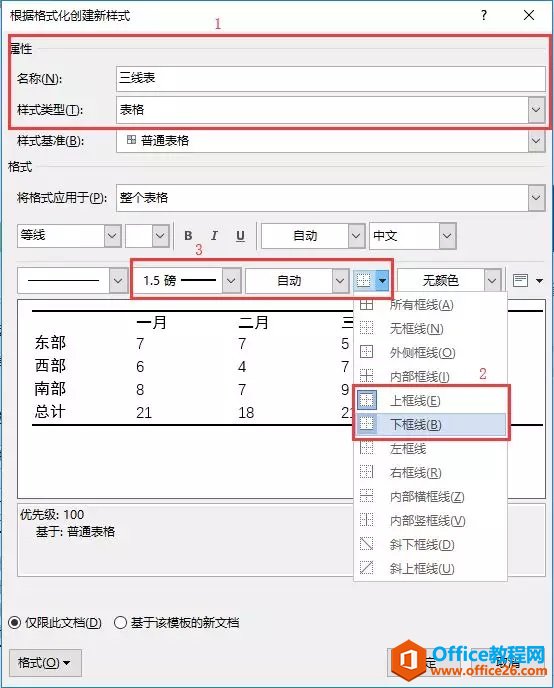Click inside vertical border icon in menu
The image size is (554, 688).
tap(366, 520)
